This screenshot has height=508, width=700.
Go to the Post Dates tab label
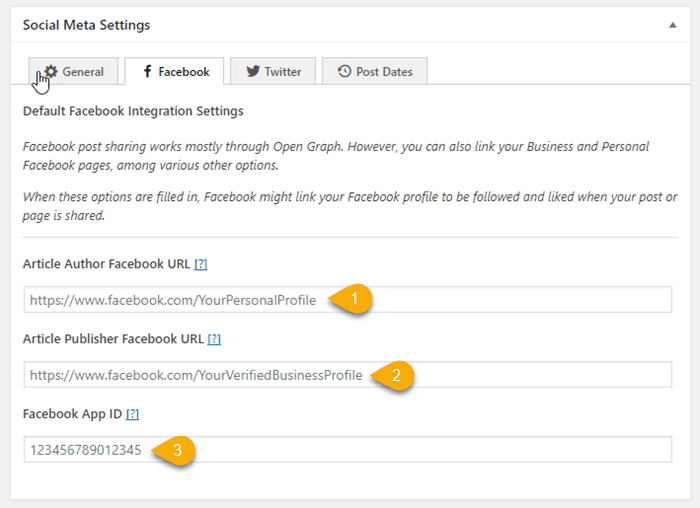tap(384, 72)
